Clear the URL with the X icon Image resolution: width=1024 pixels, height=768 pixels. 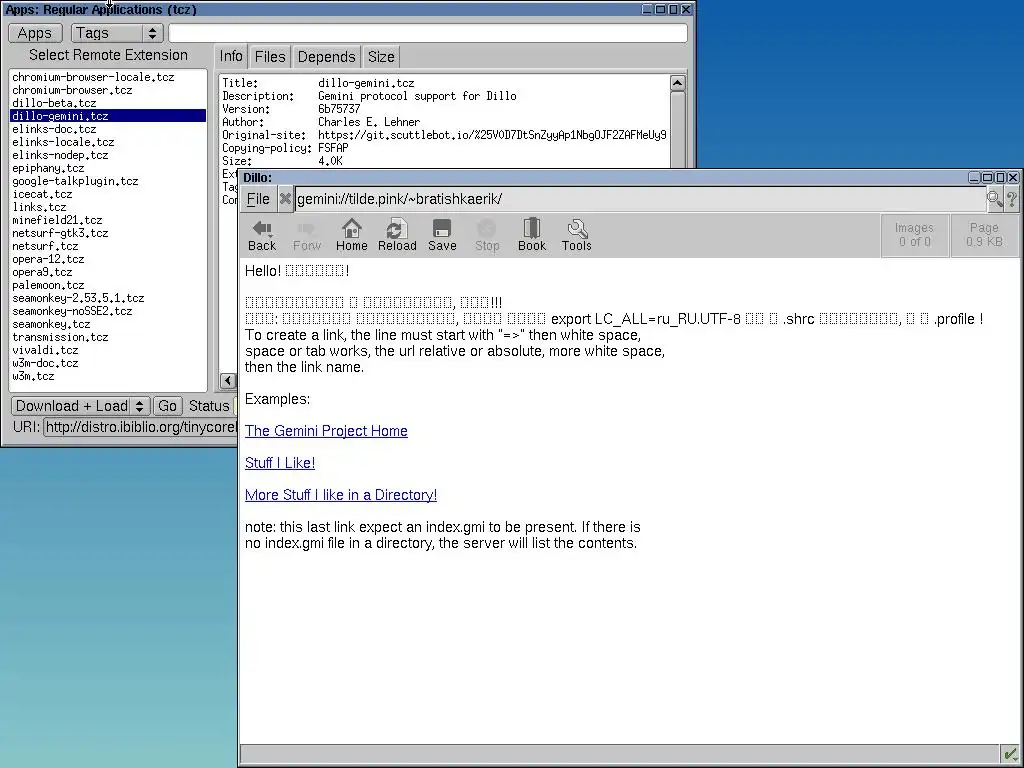(285, 199)
